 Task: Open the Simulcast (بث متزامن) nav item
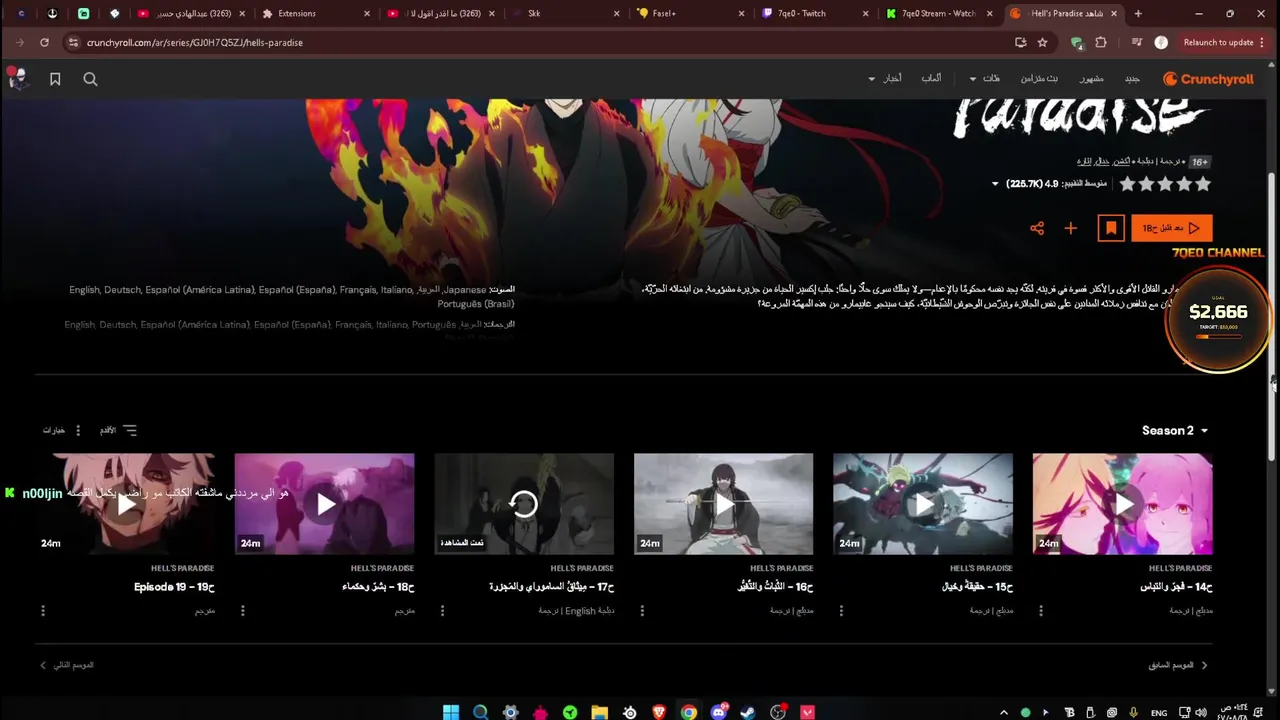coord(1039,79)
